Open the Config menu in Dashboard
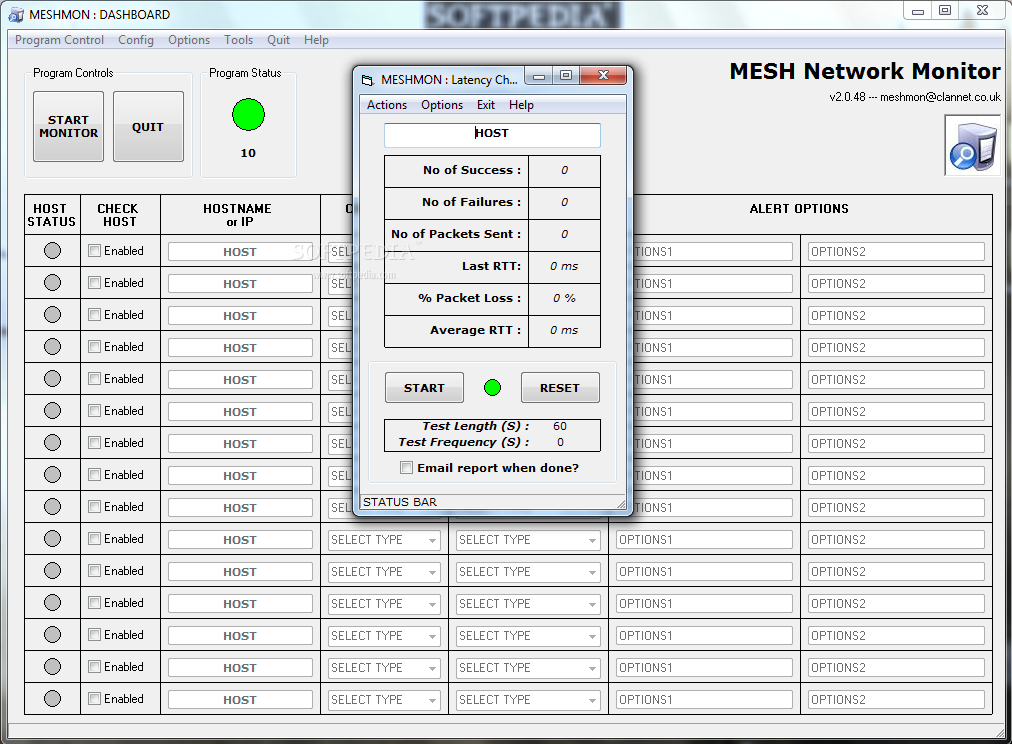 tap(136, 40)
